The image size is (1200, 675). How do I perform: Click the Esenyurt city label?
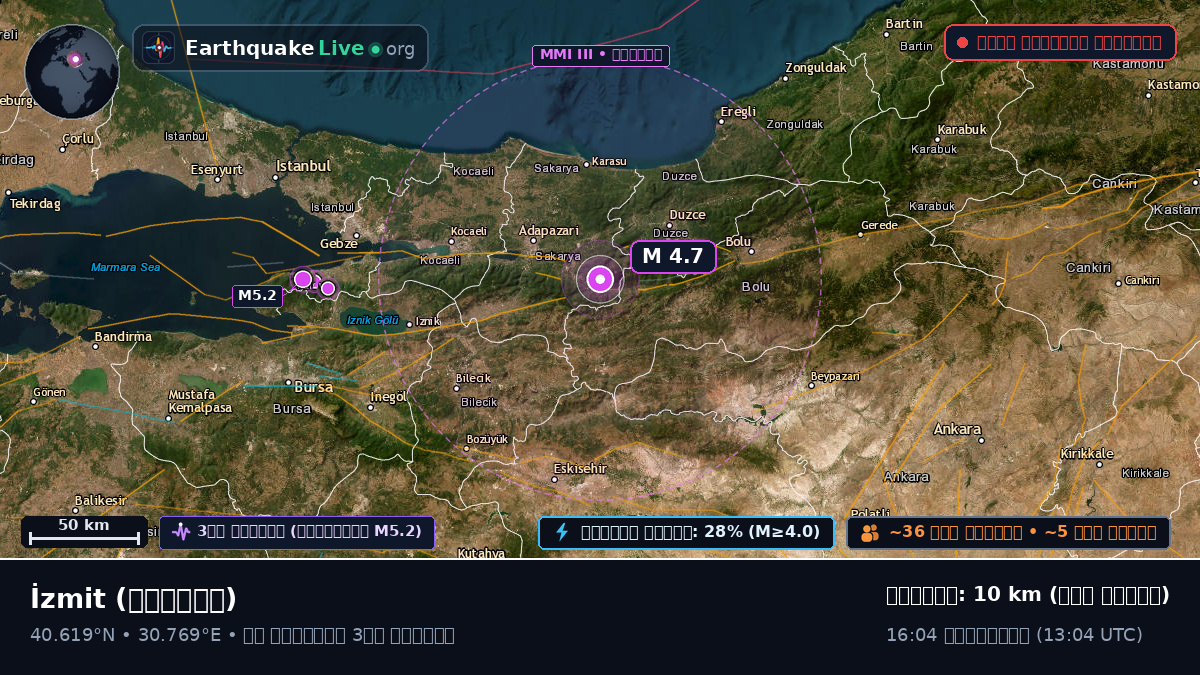click(217, 169)
